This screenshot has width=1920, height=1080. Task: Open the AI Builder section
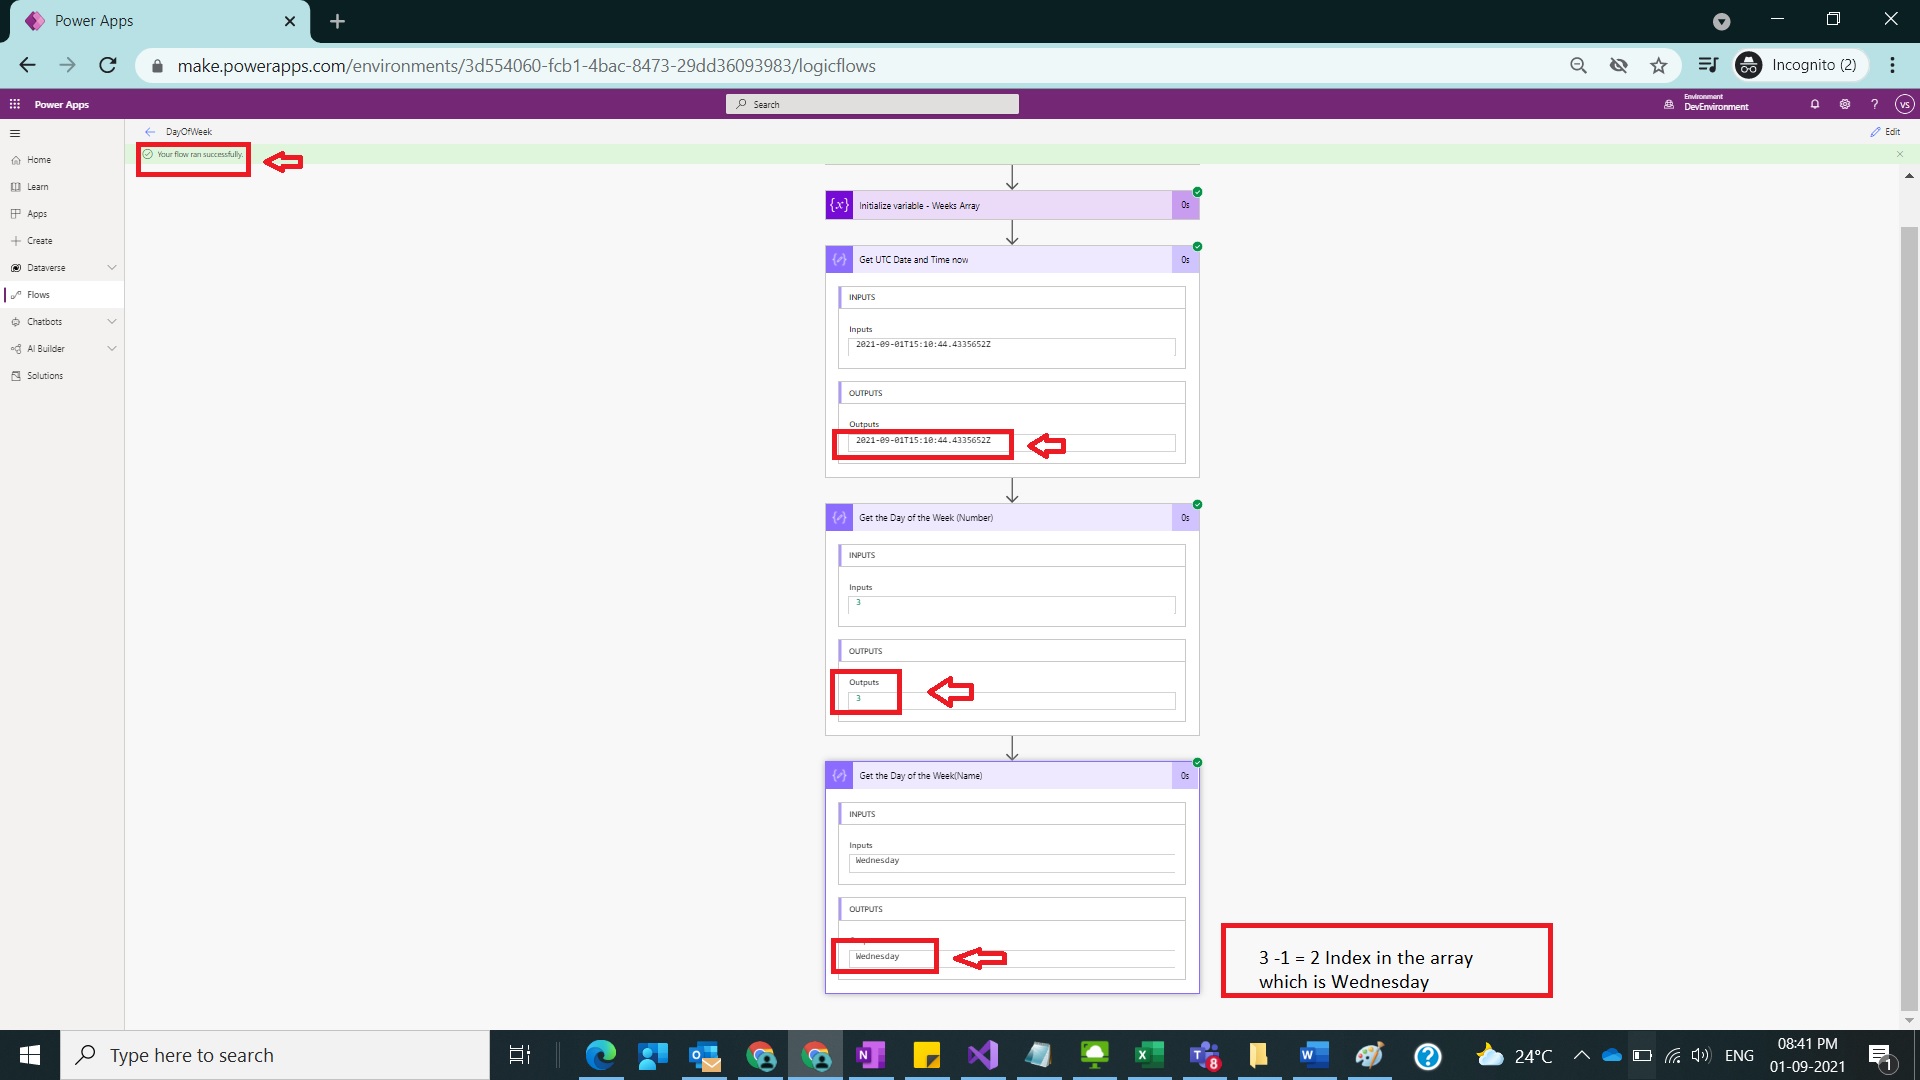coord(45,348)
